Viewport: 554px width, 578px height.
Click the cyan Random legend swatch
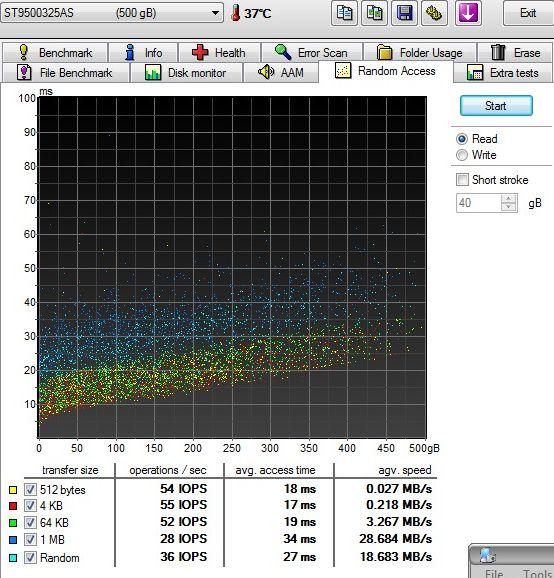point(13,558)
